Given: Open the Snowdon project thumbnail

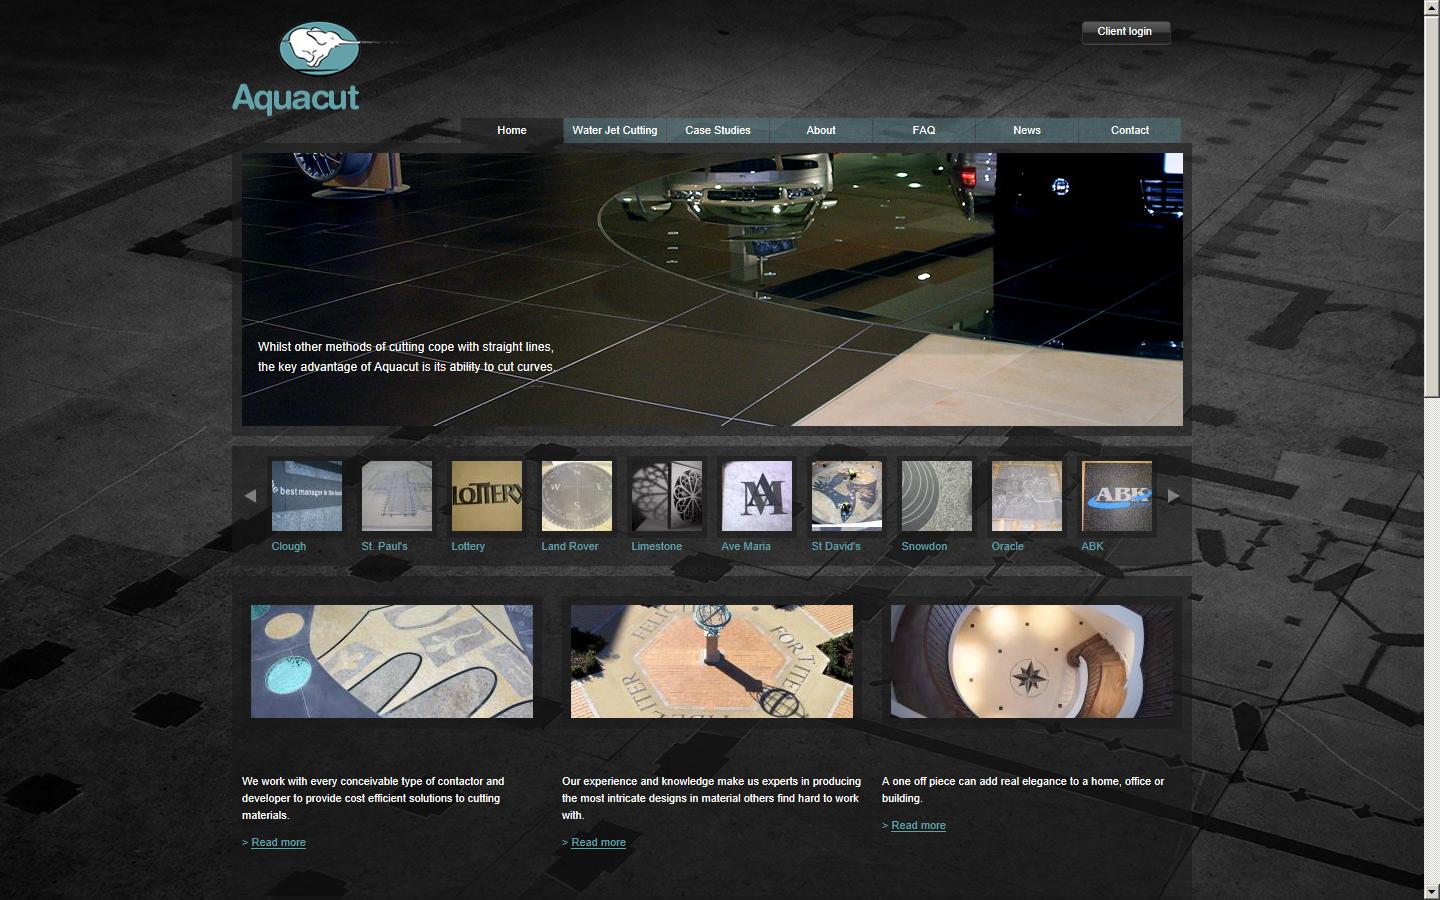Looking at the screenshot, I should (936, 496).
